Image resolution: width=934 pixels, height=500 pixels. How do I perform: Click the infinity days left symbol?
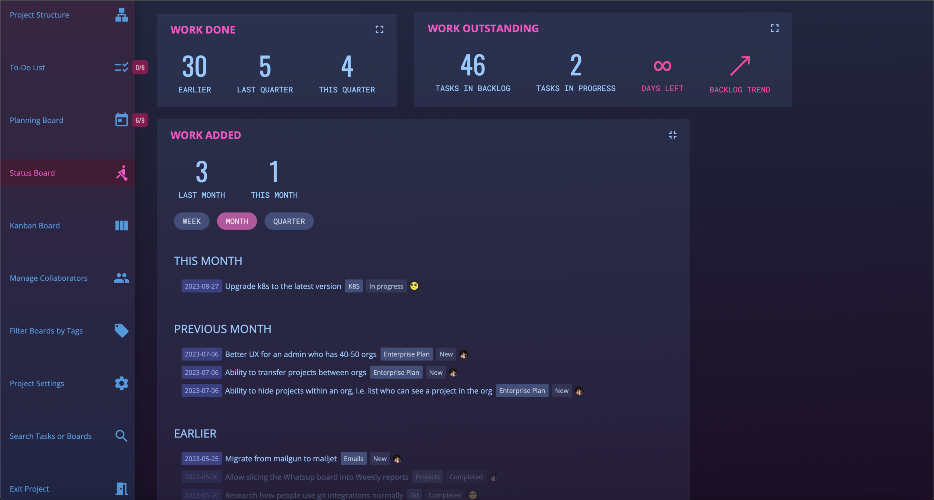click(662, 66)
